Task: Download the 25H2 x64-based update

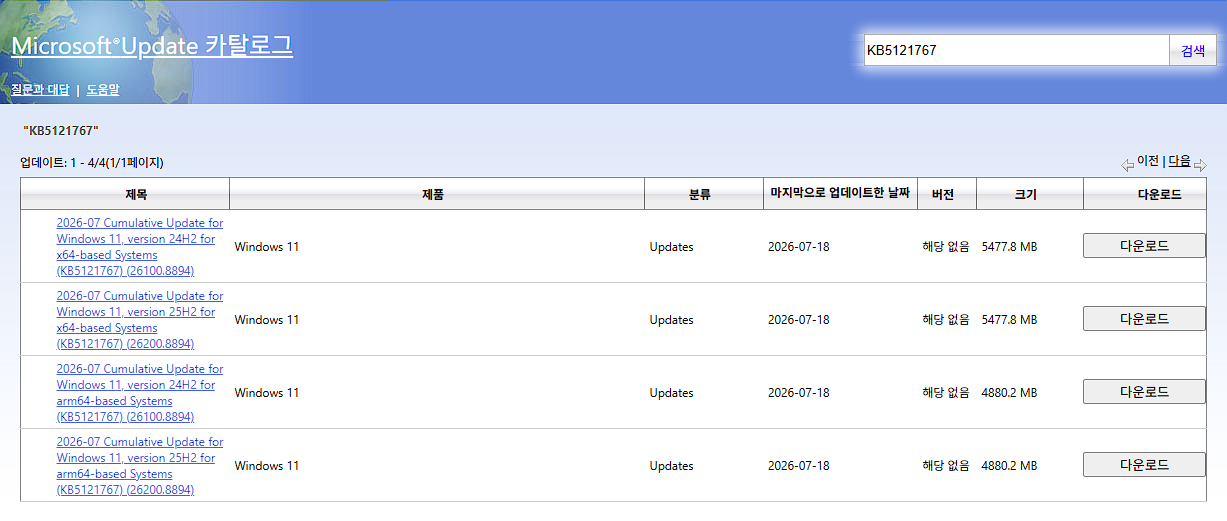Action: pos(1144,319)
